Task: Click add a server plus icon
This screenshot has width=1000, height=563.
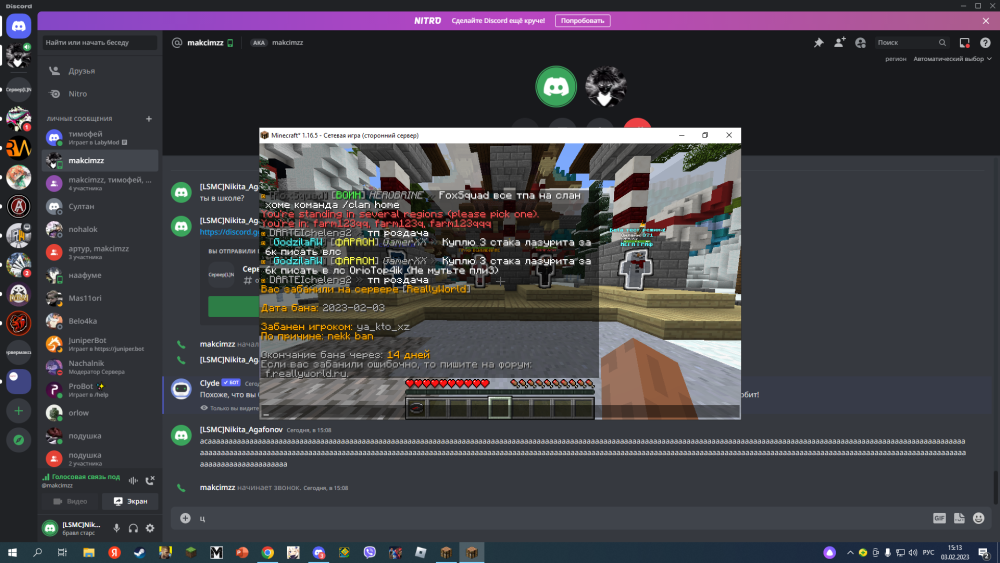Action: [x=18, y=411]
